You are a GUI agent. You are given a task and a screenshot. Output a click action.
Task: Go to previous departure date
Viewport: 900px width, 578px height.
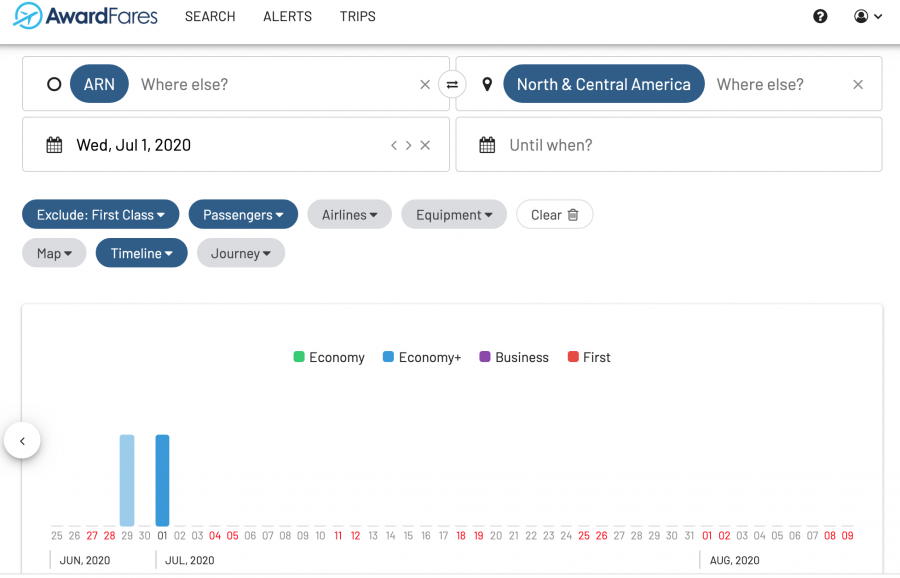pyautogui.click(x=394, y=146)
